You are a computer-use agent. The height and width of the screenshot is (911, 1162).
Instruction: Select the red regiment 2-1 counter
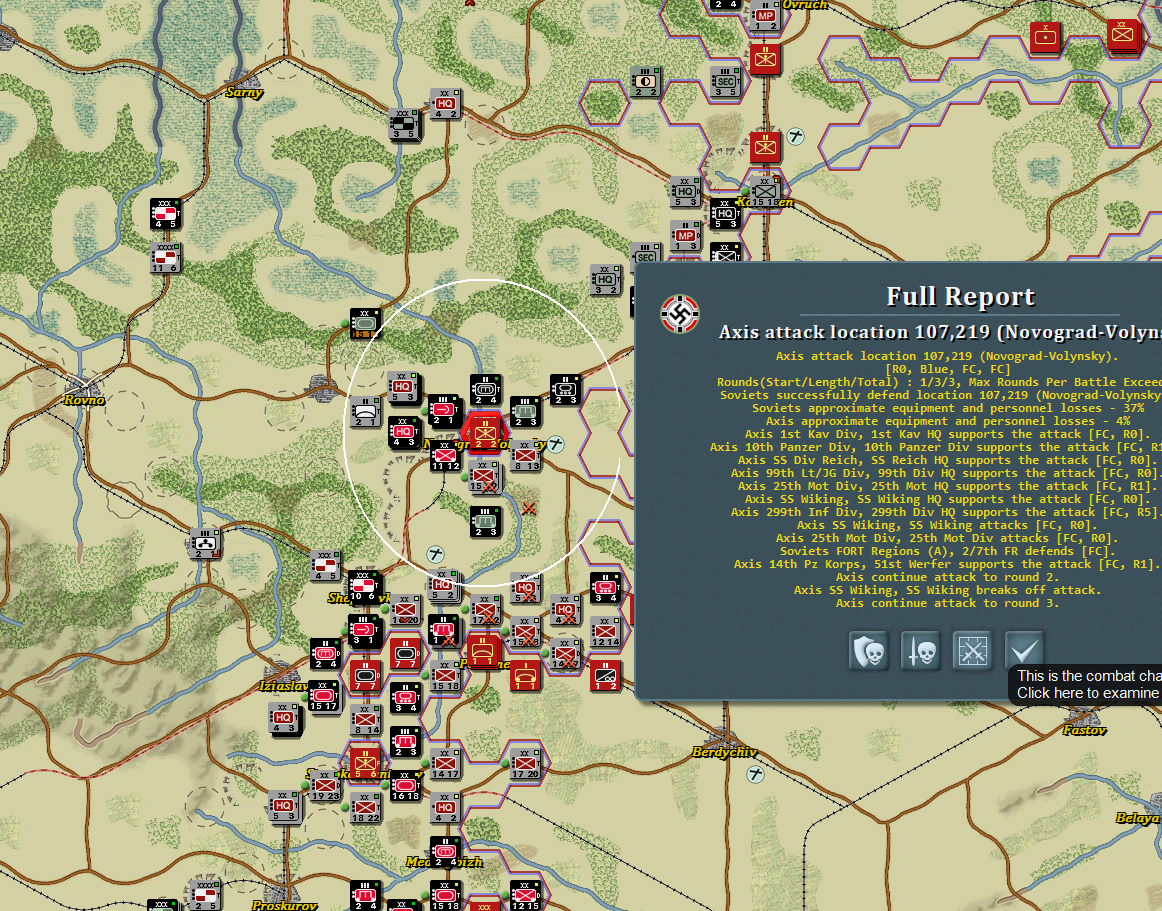pyautogui.click(x=443, y=410)
